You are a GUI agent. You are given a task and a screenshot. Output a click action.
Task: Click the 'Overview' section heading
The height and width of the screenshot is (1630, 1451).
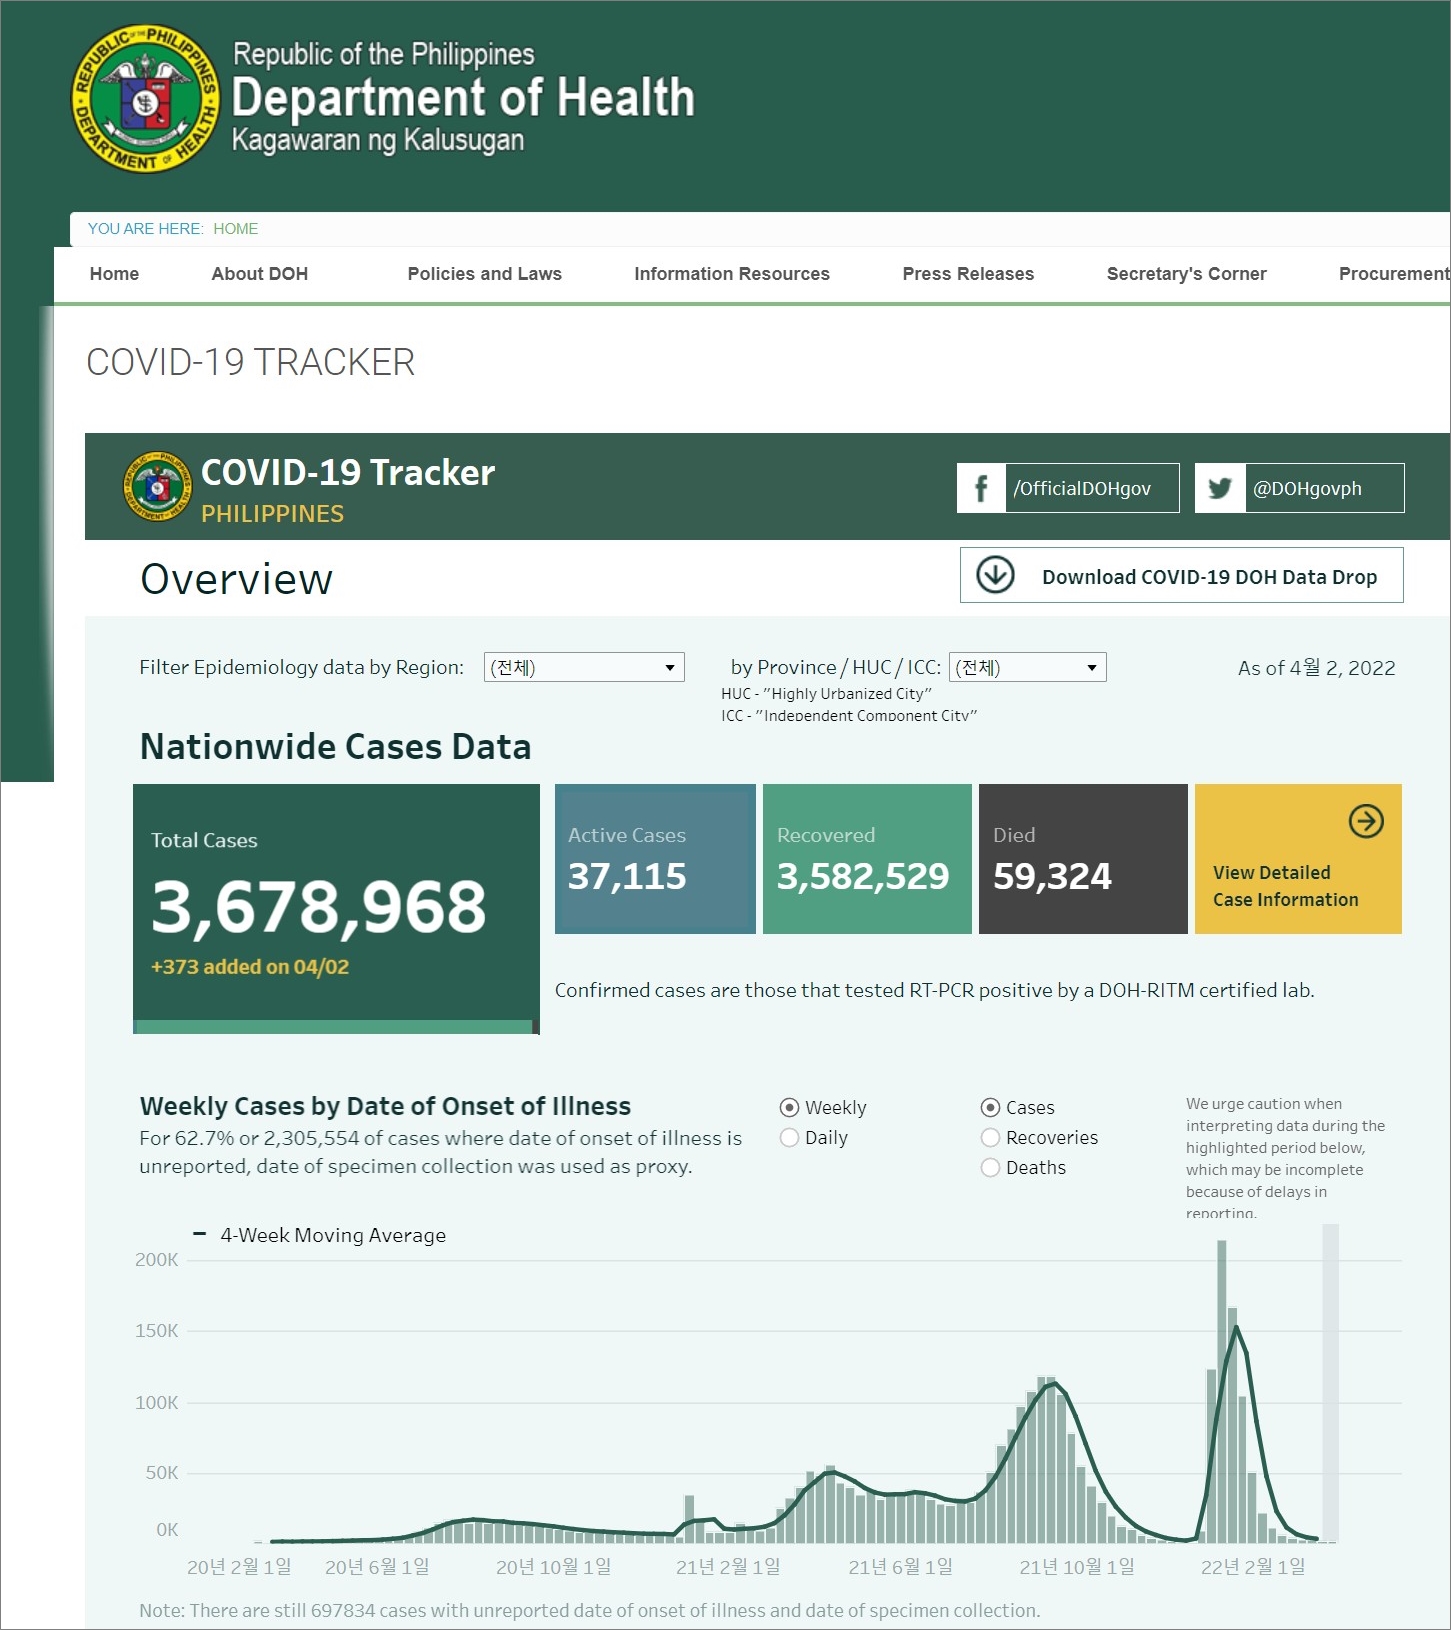click(236, 579)
